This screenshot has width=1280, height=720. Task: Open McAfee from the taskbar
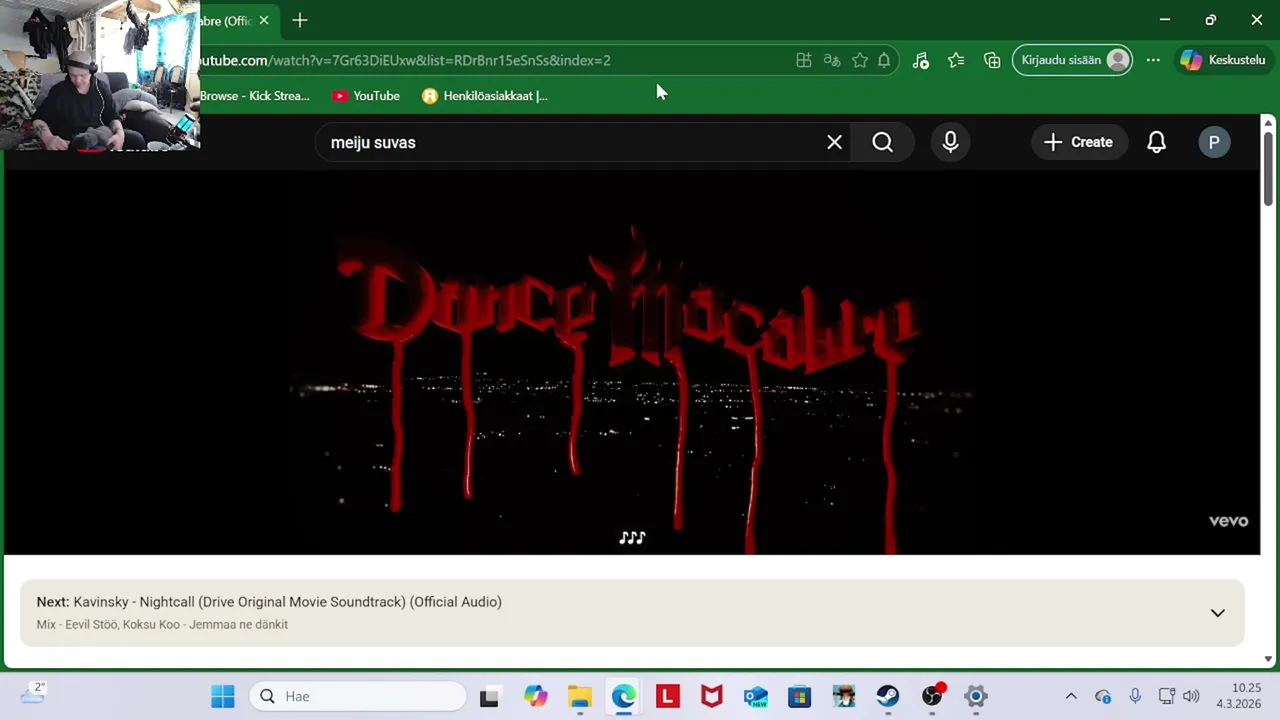point(712,696)
